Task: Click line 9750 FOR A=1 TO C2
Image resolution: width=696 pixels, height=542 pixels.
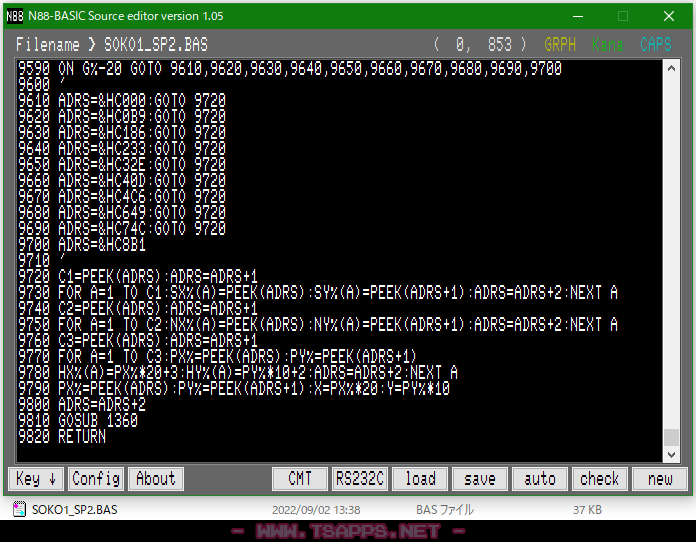Action: 318,324
